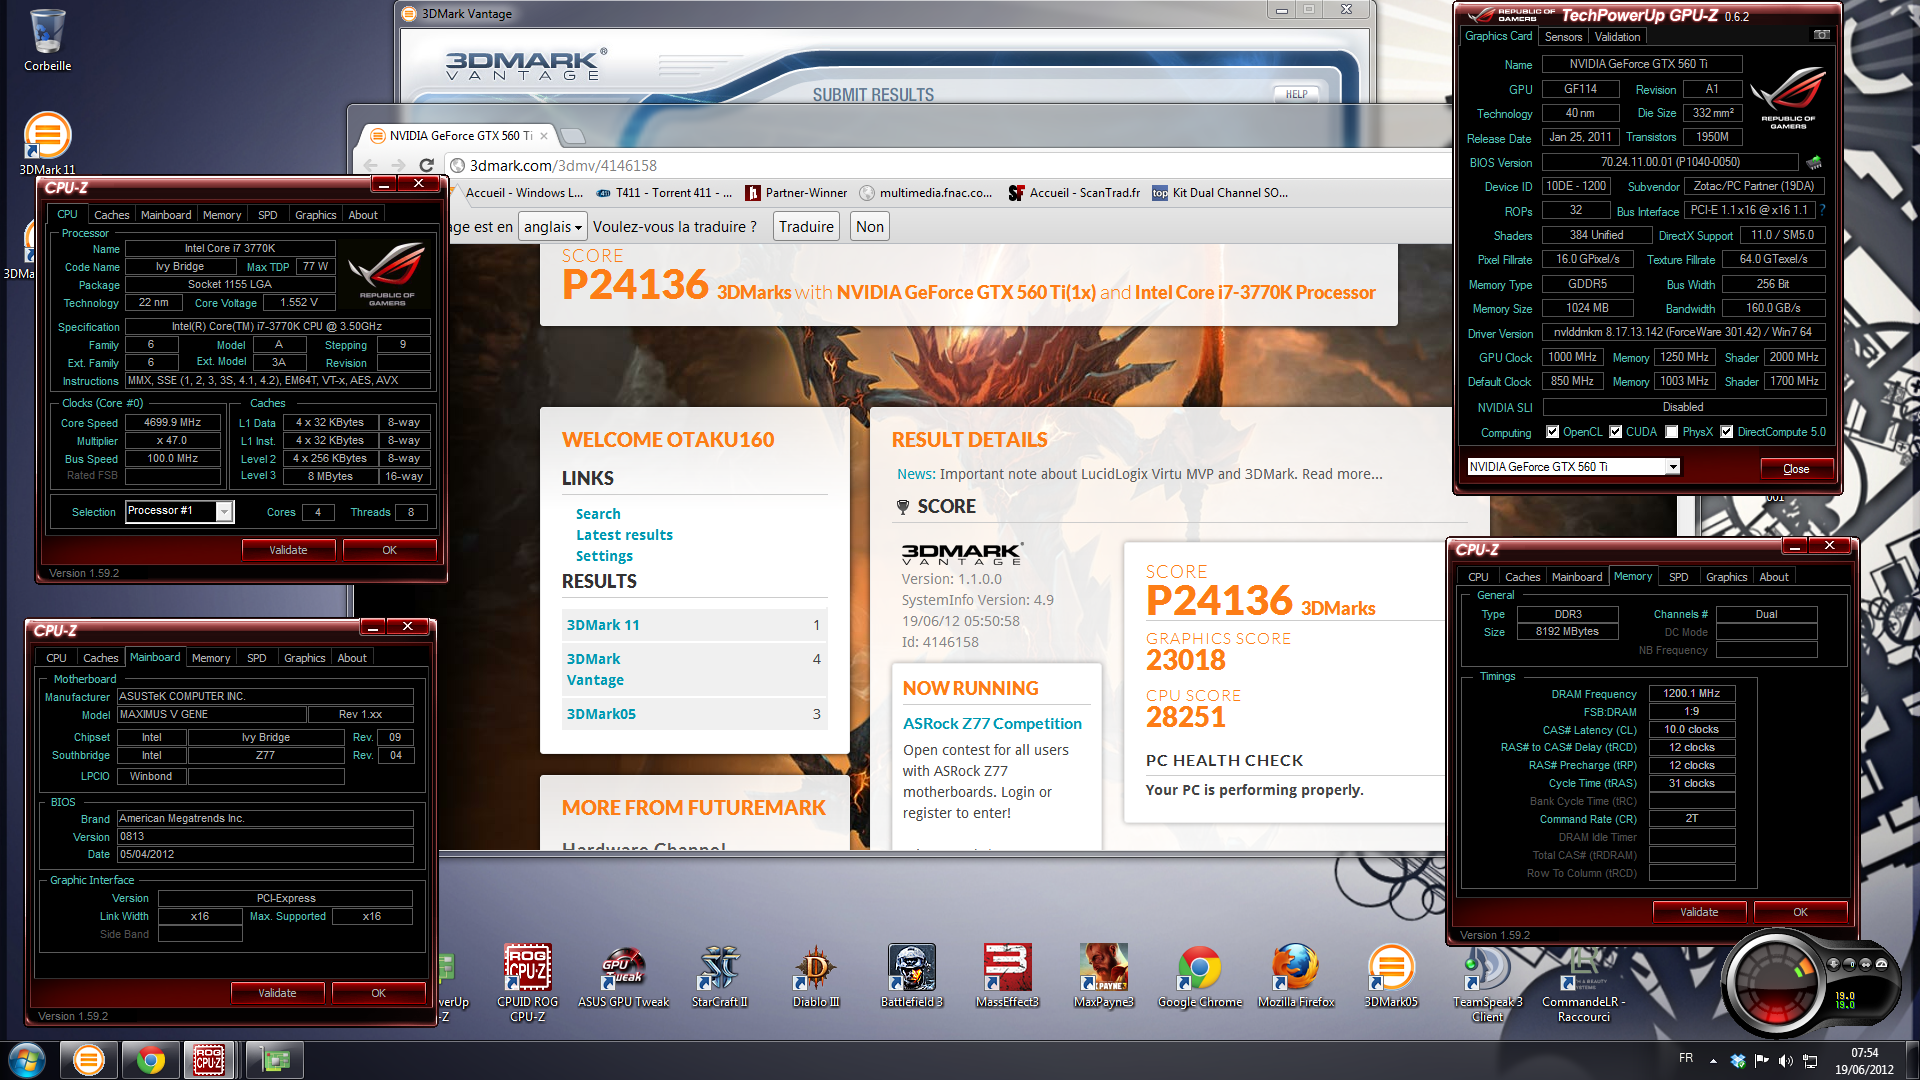Click Validate in top-left CPU-Z window
The image size is (1920, 1080).
[288, 550]
